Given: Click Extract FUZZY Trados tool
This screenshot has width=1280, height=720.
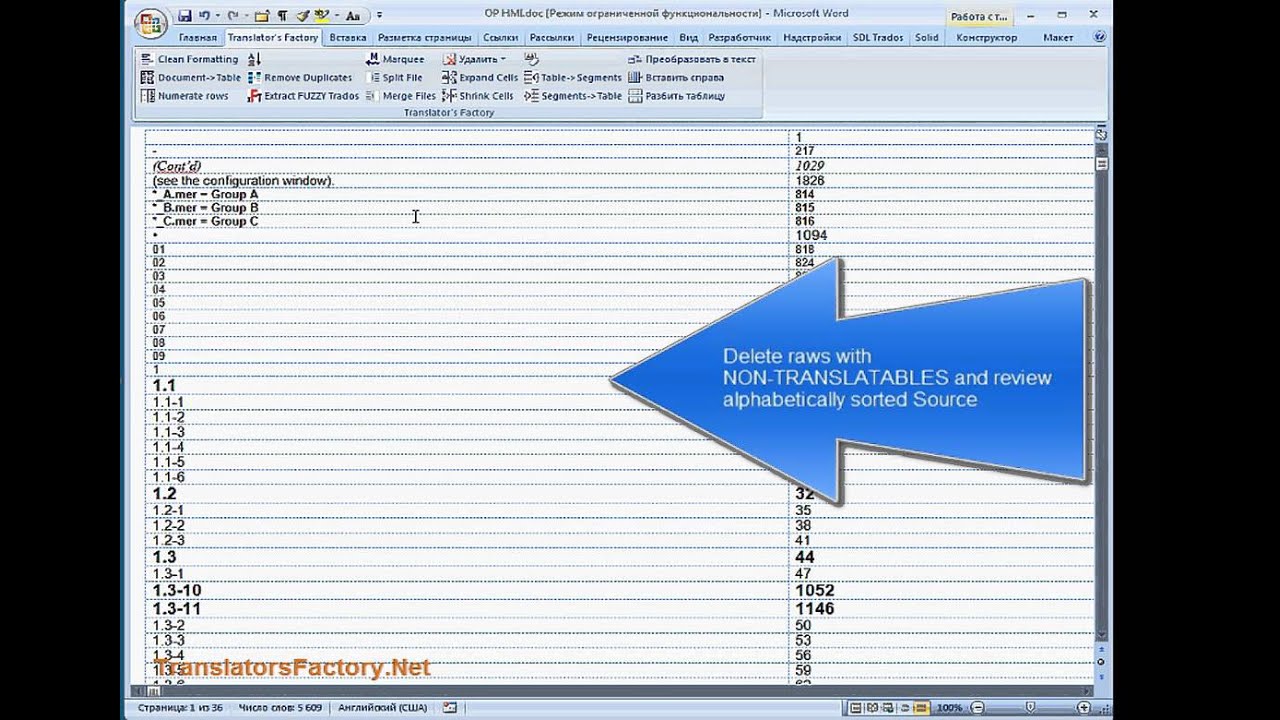Looking at the screenshot, I should click(303, 96).
